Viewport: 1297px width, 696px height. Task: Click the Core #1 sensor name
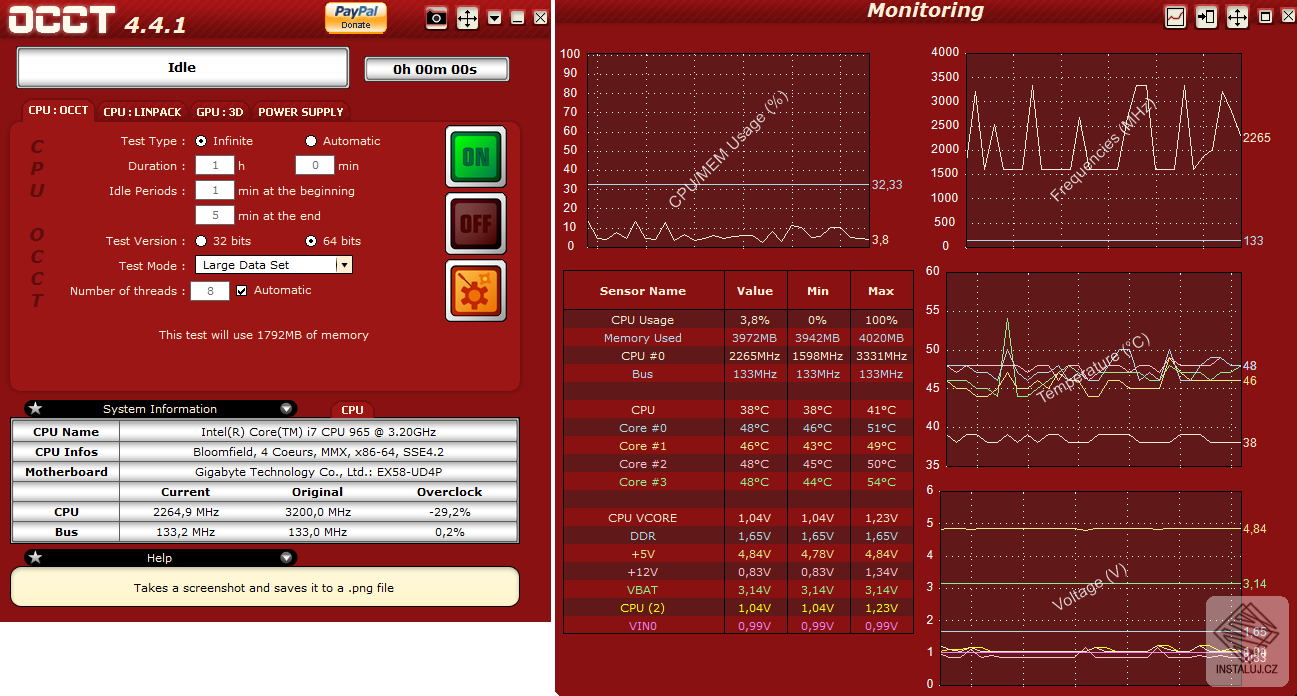click(x=642, y=446)
